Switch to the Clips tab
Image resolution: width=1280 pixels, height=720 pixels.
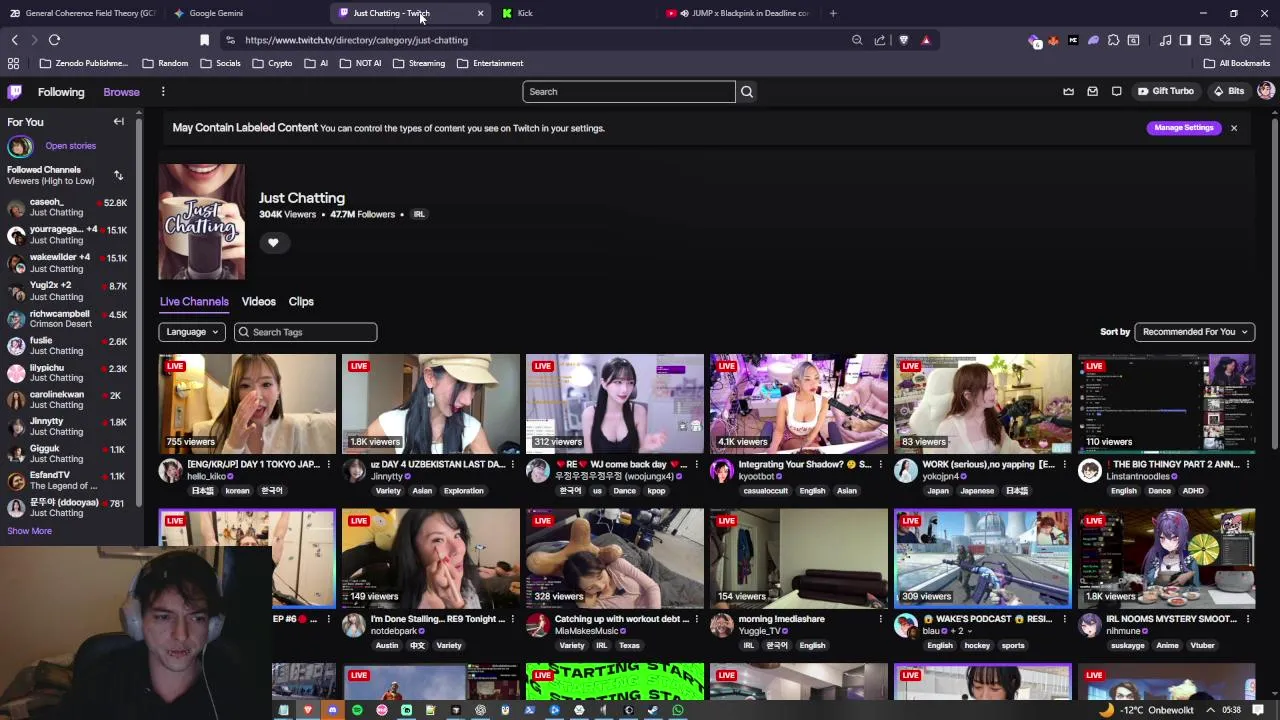[x=301, y=301]
